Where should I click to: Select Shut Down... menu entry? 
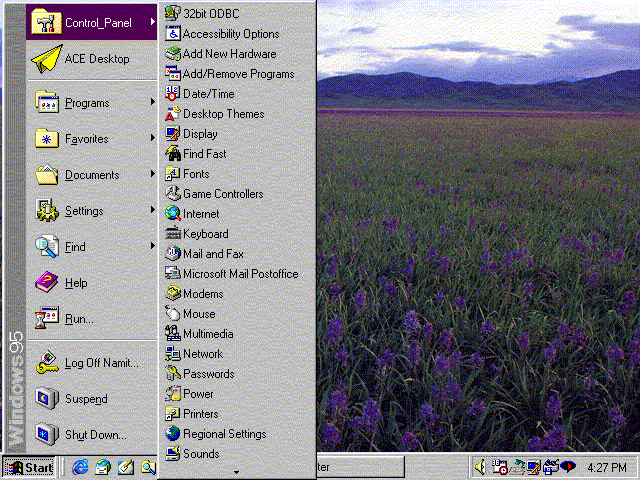click(x=92, y=435)
